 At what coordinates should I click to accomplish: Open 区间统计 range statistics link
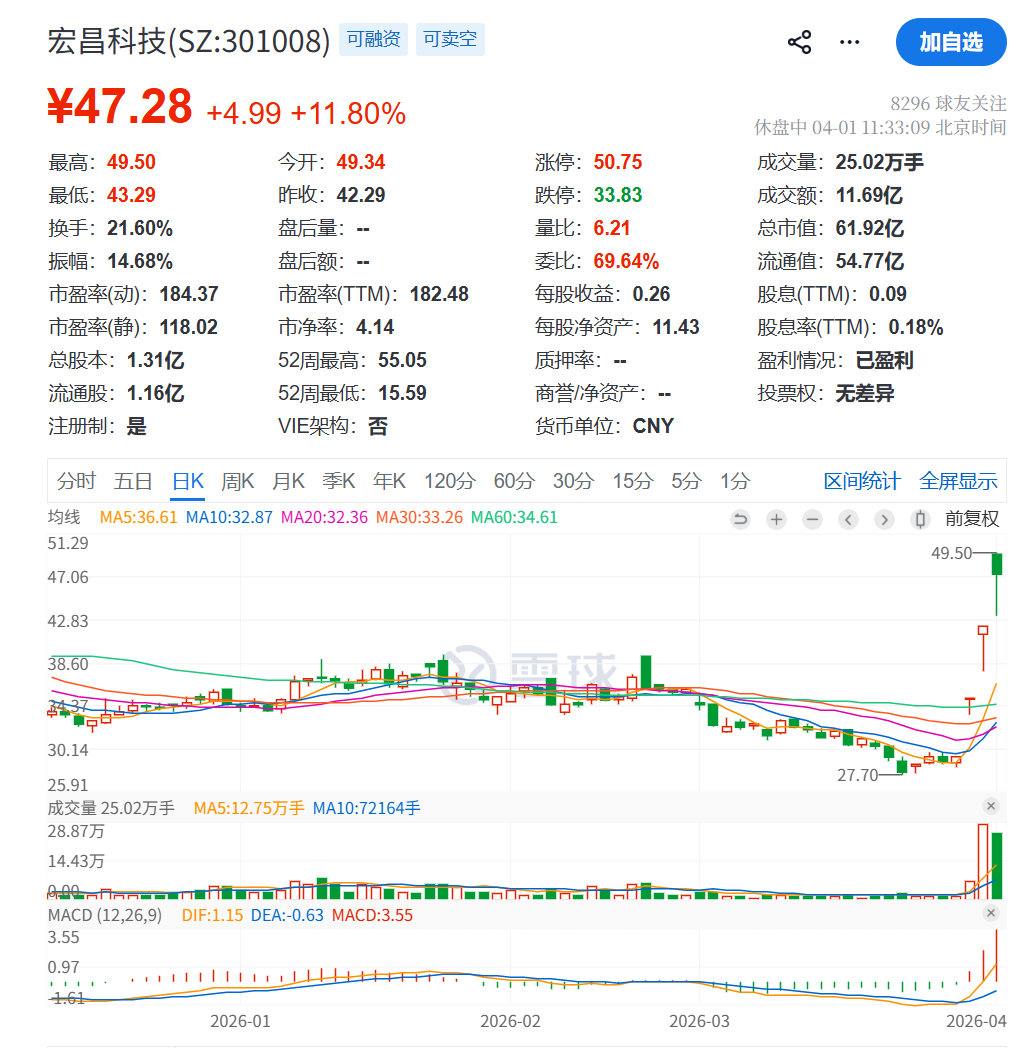point(861,481)
